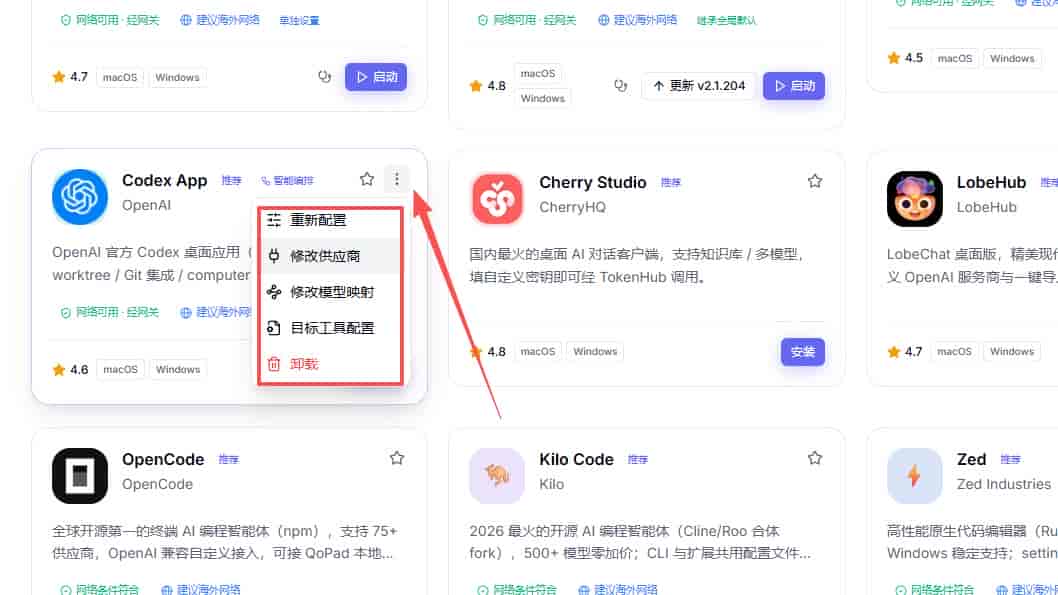1058x595 pixels.
Task: Click the OpenCode app logo
Action: [x=80, y=476]
